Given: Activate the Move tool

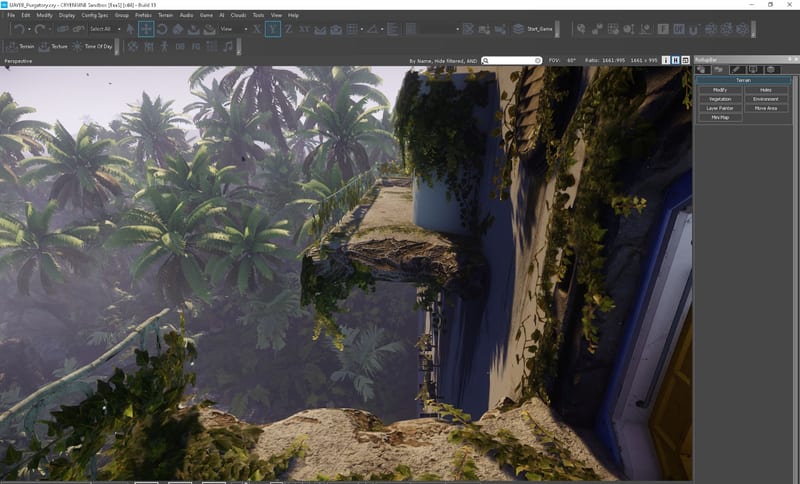Looking at the screenshot, I should 146,29.
